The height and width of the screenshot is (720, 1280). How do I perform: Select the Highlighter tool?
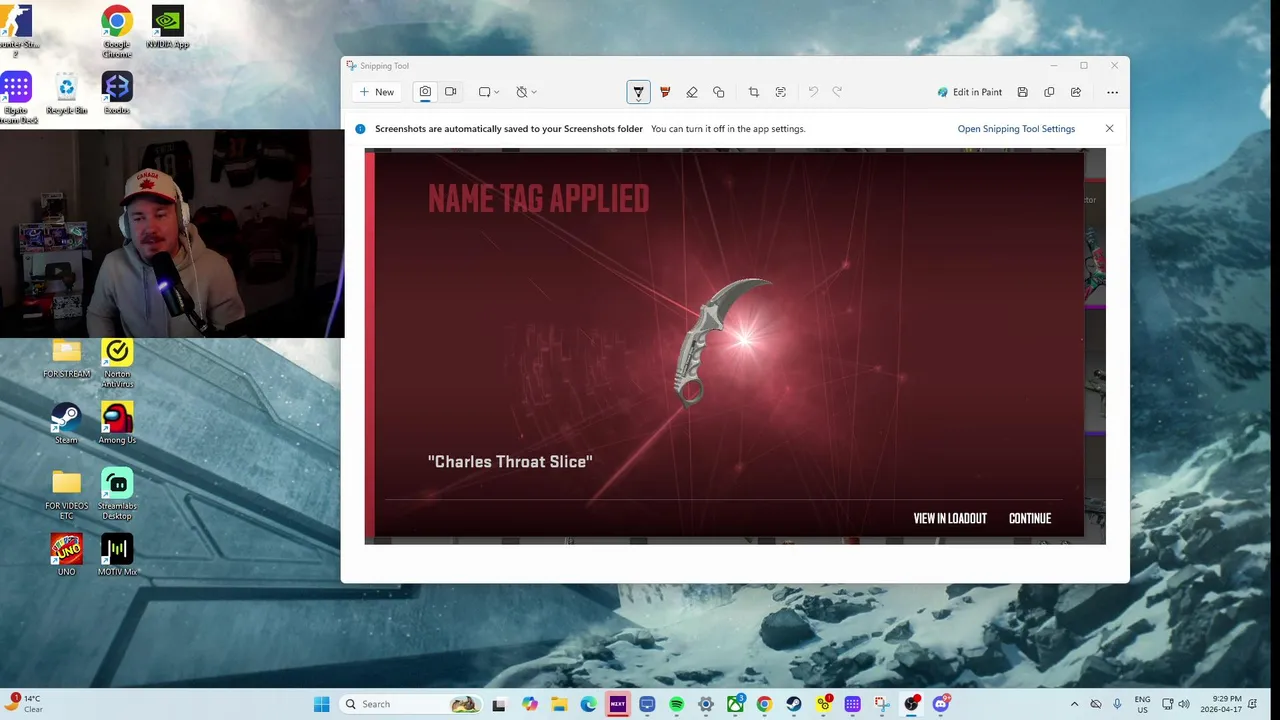[x=665, y=92]
